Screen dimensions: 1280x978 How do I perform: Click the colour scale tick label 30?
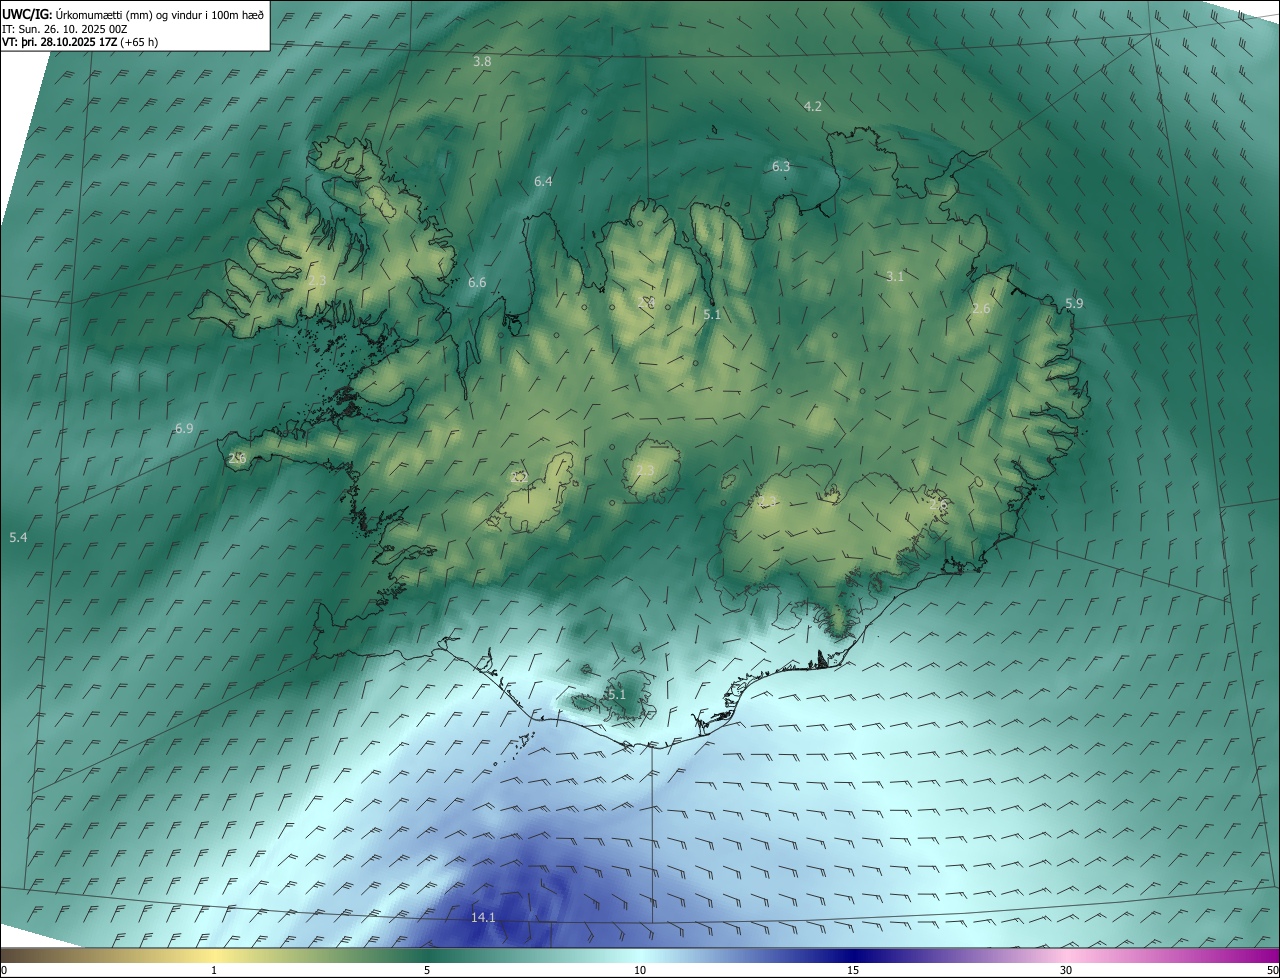point(1066,970)
